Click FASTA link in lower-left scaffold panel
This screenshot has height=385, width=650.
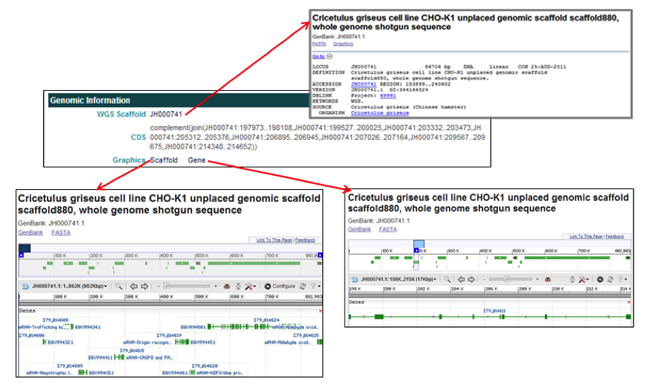click(61, 232)
